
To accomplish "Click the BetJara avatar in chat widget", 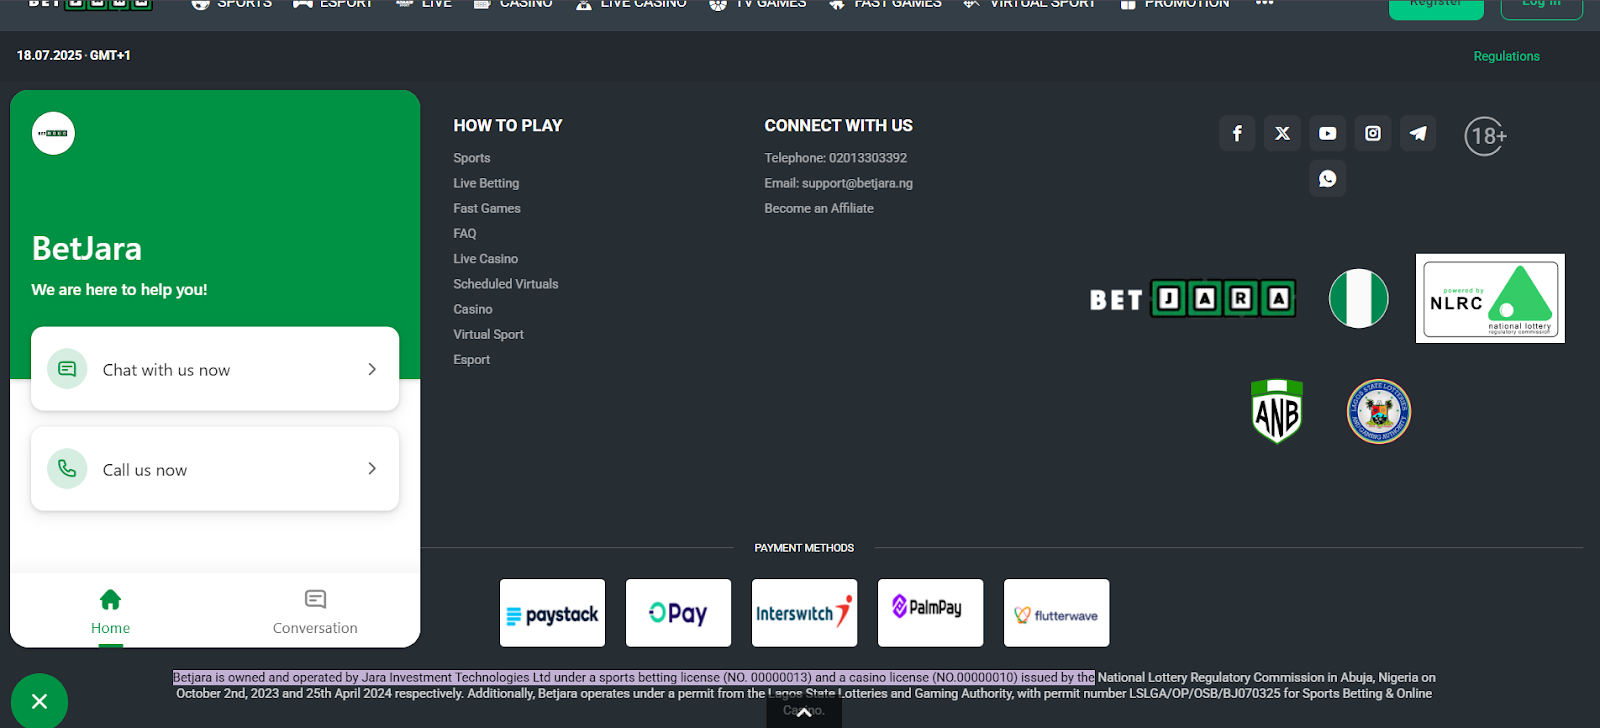I will [x=53, y=133].
